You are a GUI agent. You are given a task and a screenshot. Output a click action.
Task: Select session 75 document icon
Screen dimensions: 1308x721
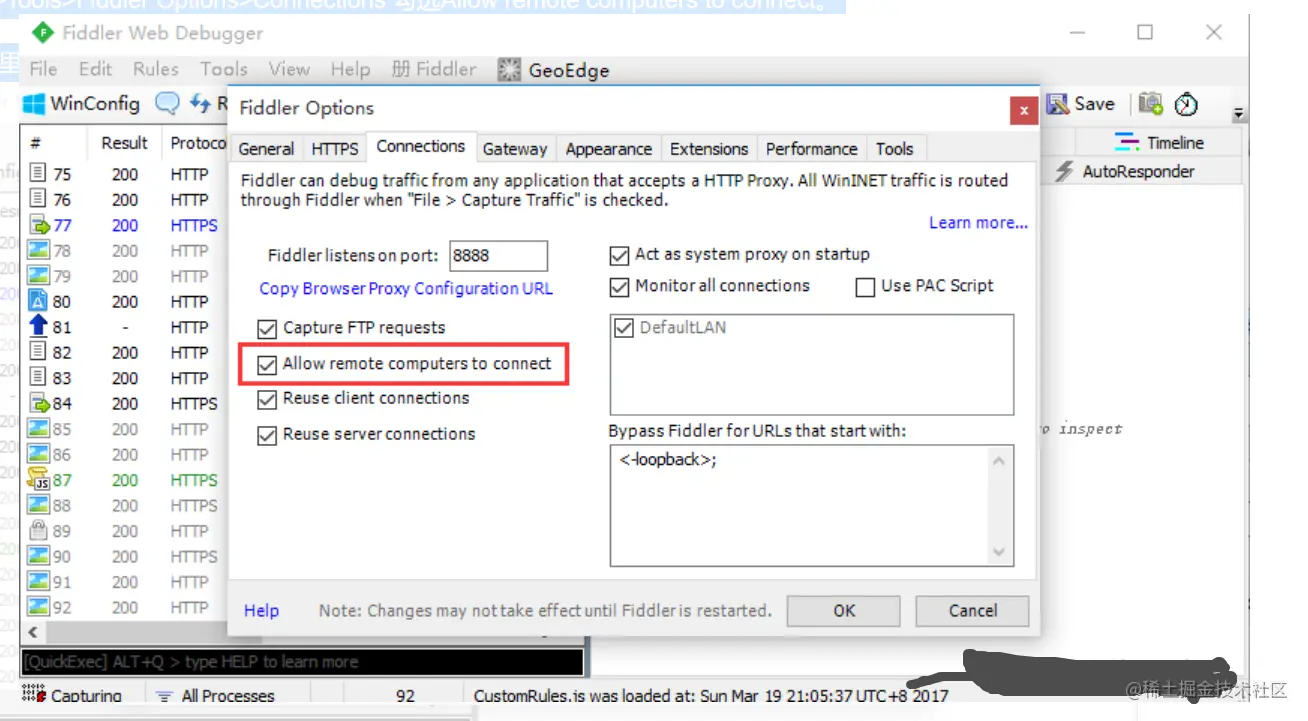point(38,174)
